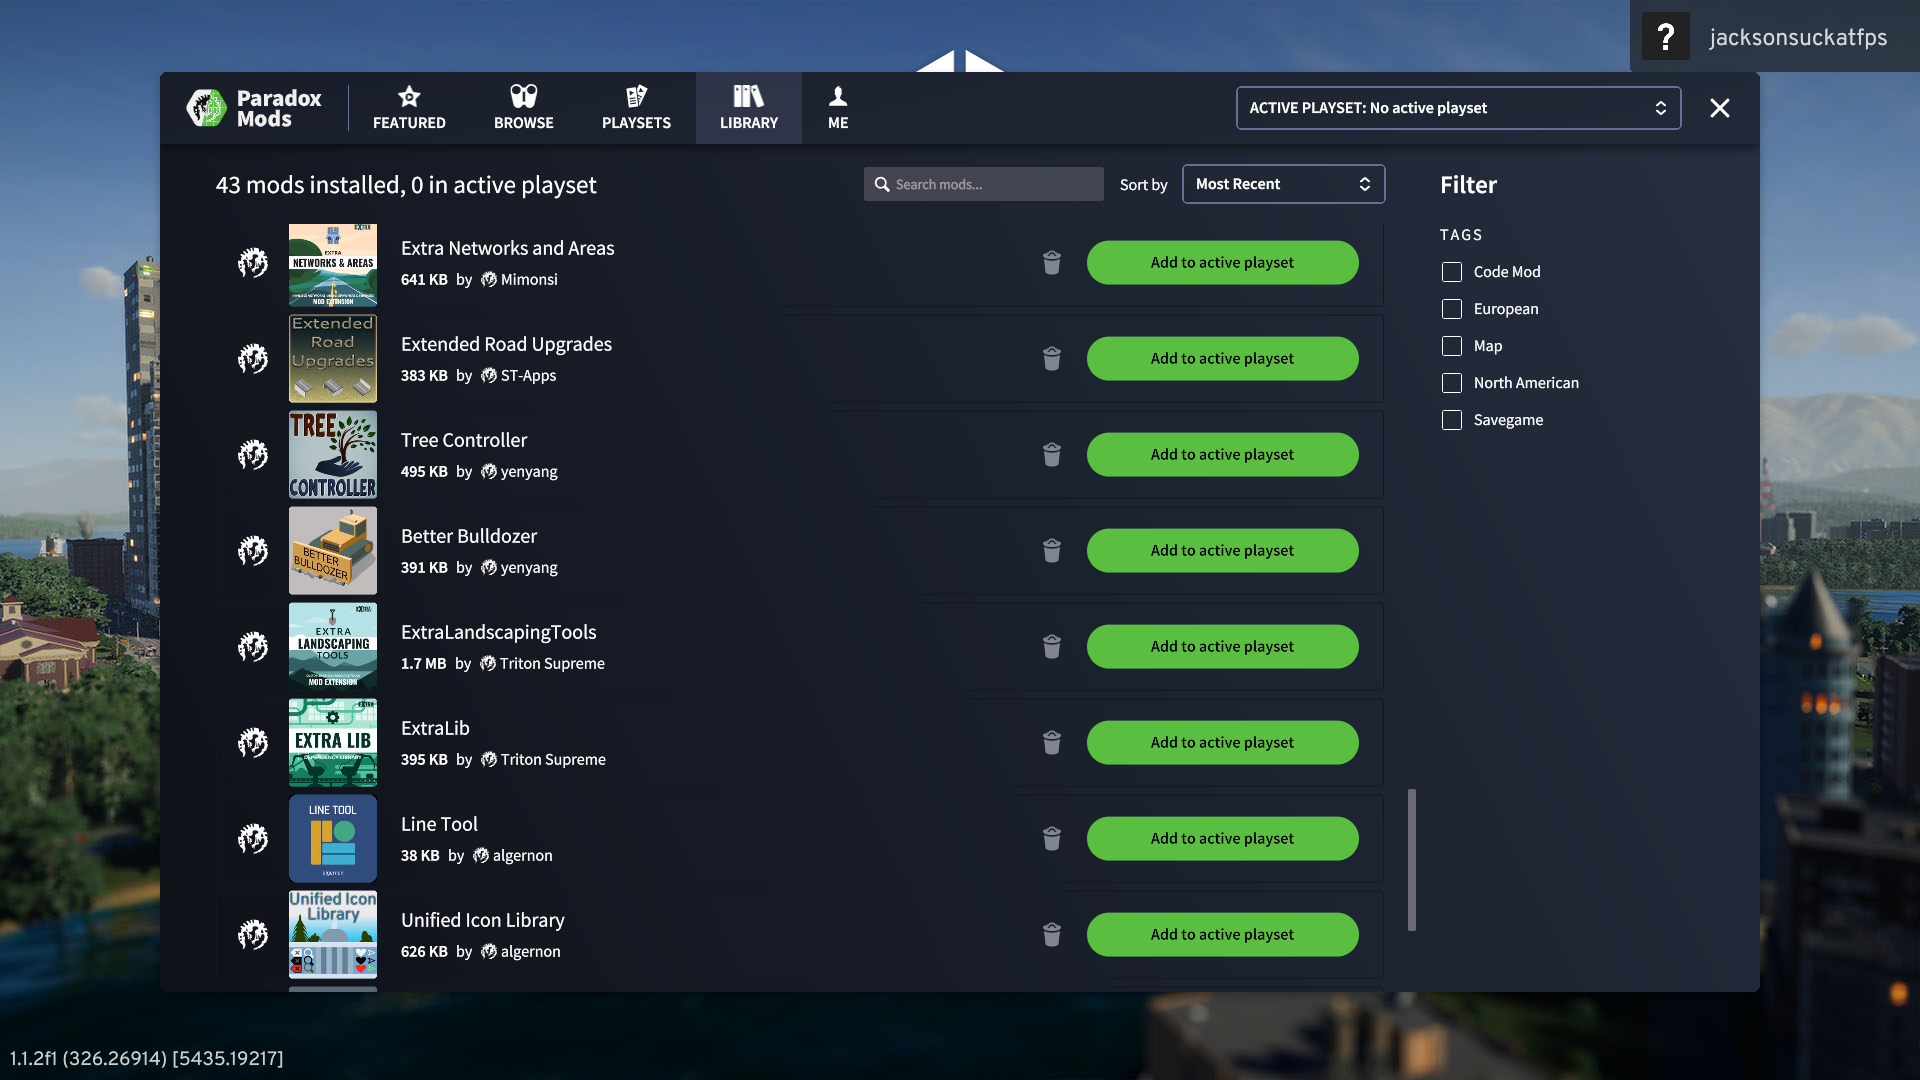The width and height of the screenshot is (1920, 1080).
Task: Click the search magnifier icon
Action: (x=882, y=184)
